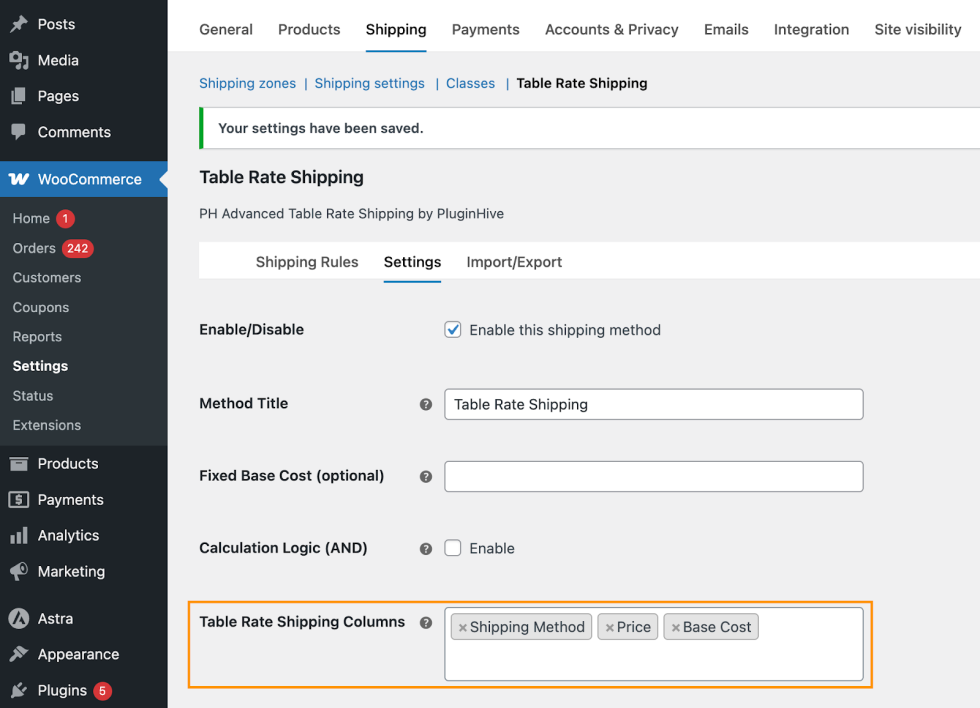
Task: Click the Comments bubble icon
Action: [x=18, y=132]
